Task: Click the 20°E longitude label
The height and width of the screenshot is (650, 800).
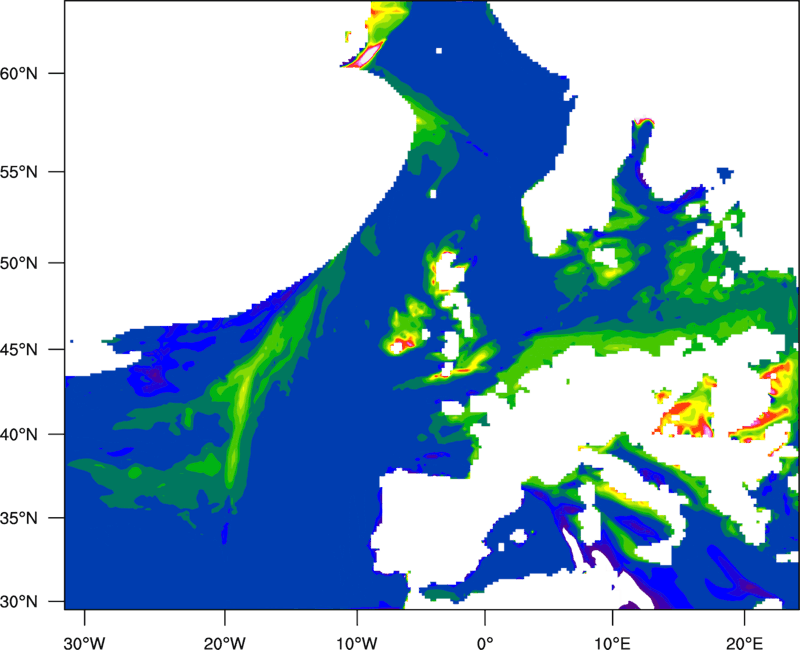Action: (744, 643)
